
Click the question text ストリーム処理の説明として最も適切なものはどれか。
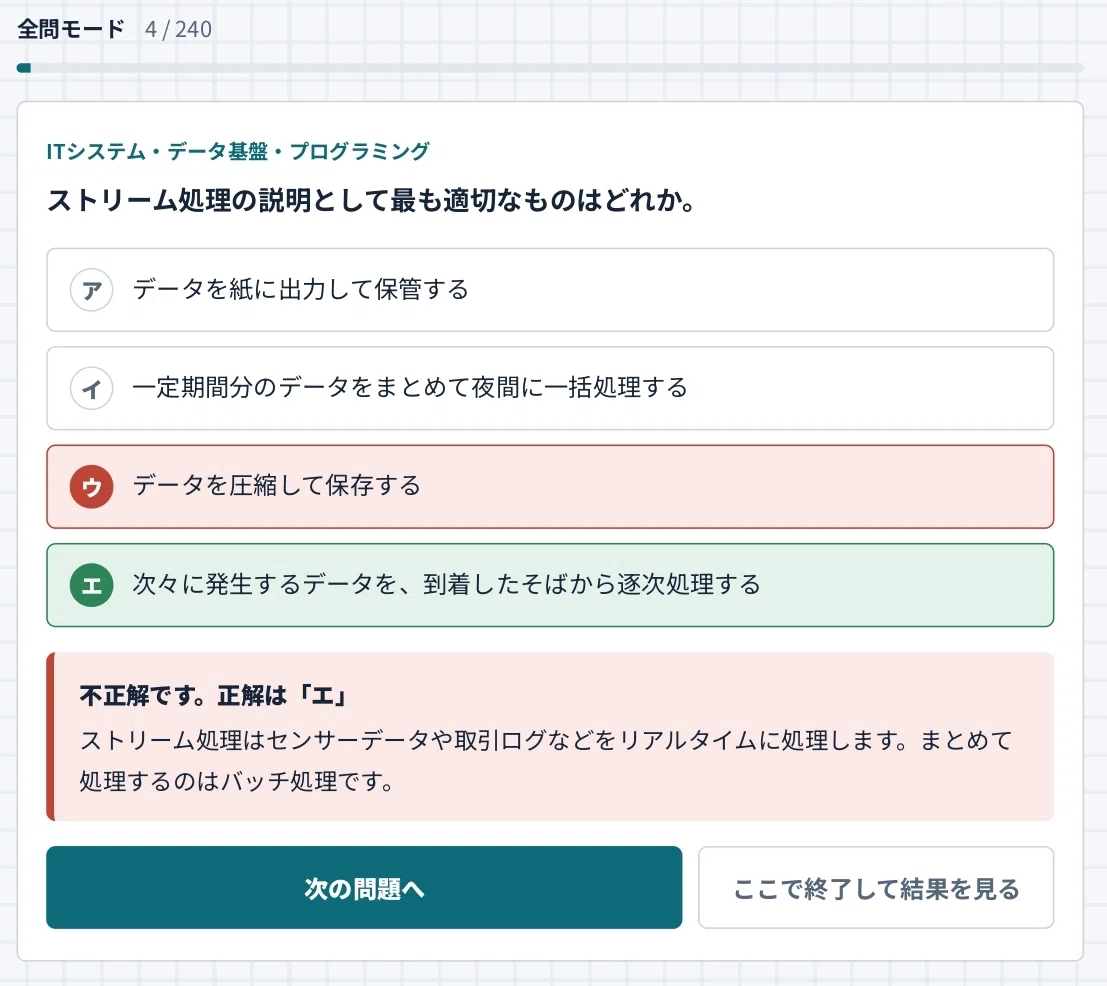pos(371,200)
